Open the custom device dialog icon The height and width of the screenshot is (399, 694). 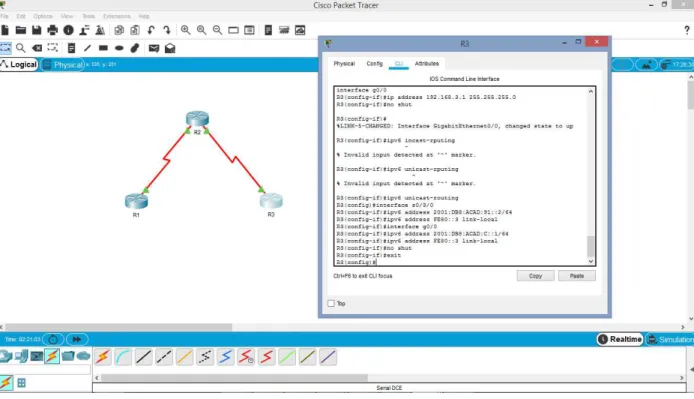249,30
